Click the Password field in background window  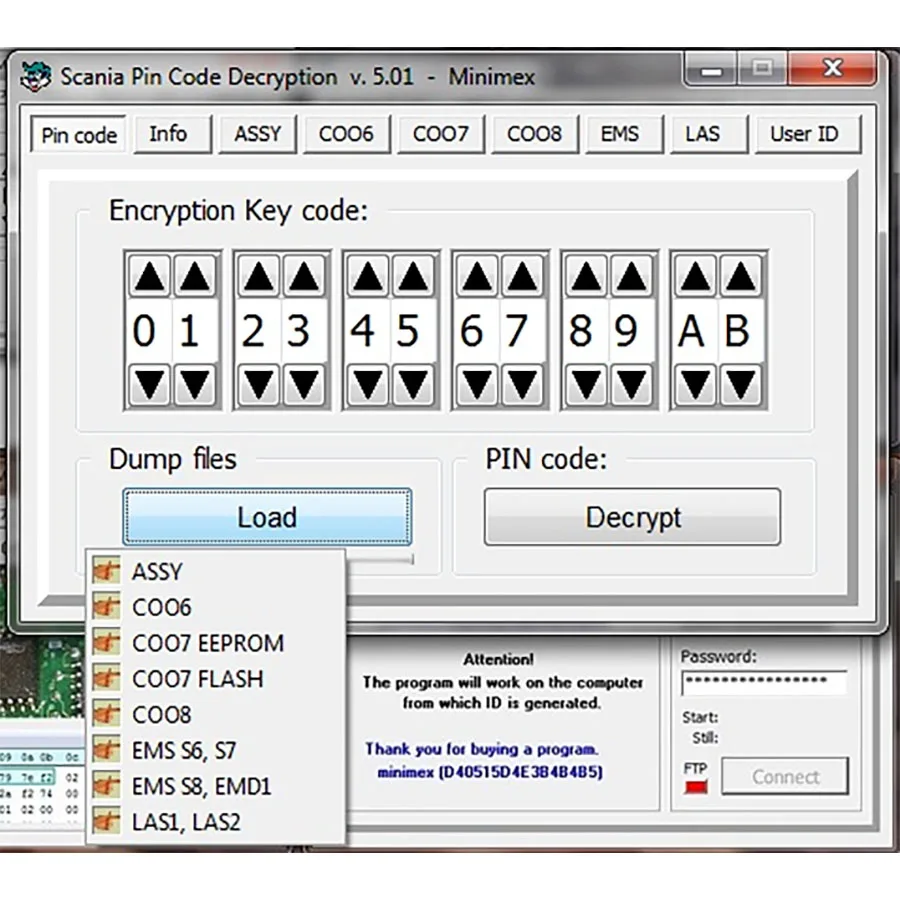coord(764,683)
